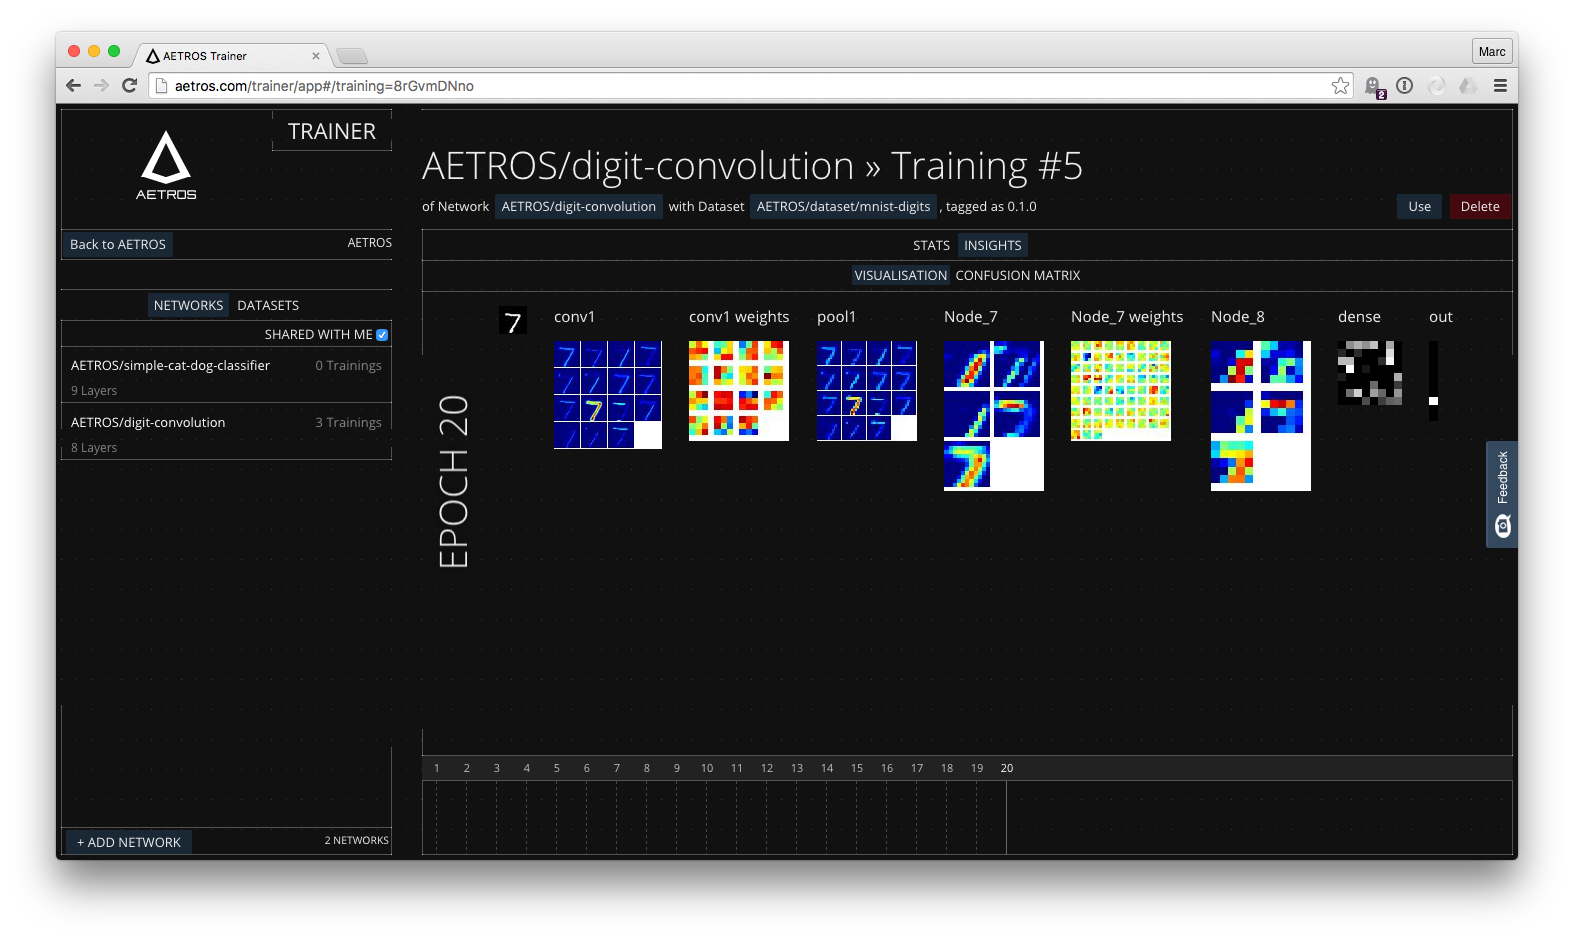Reload the page with the refresh icon

click(129, 86)
